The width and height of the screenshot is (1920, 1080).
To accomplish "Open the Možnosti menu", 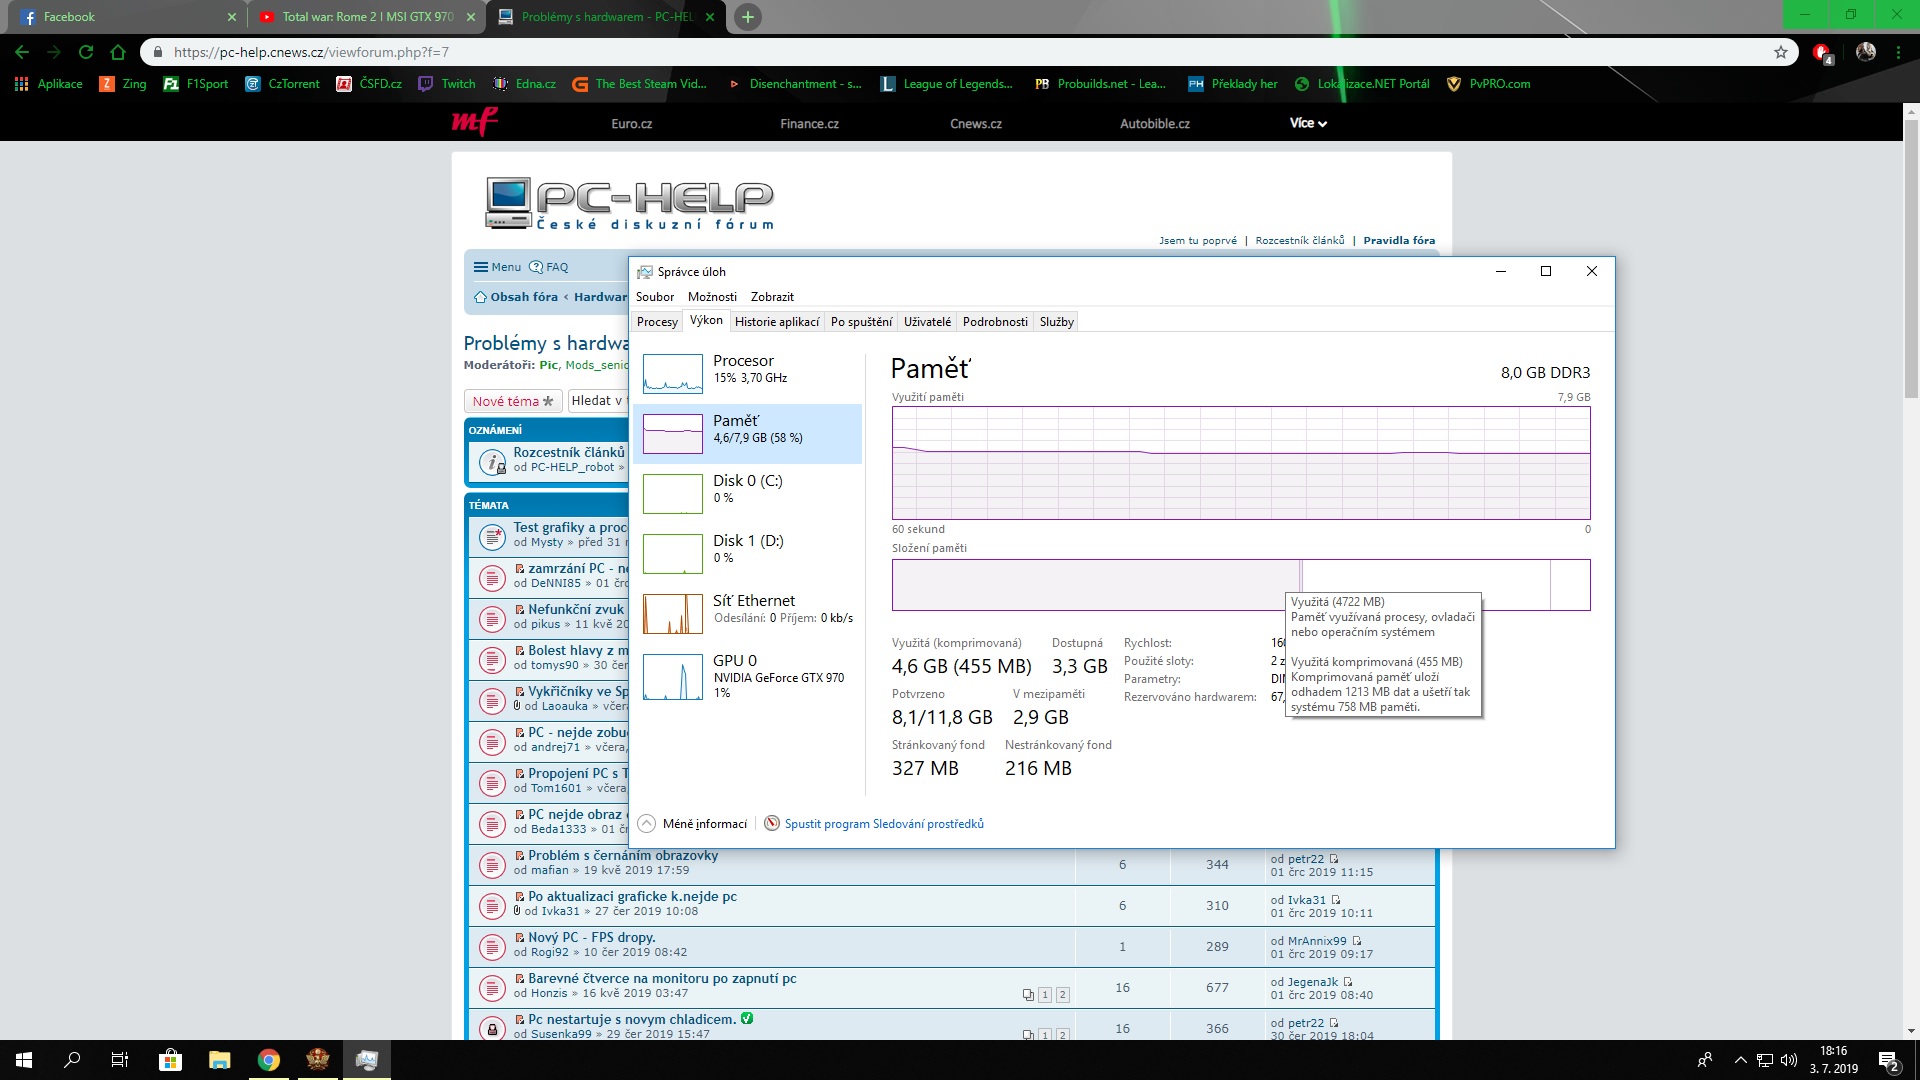I will coord(712,297).
